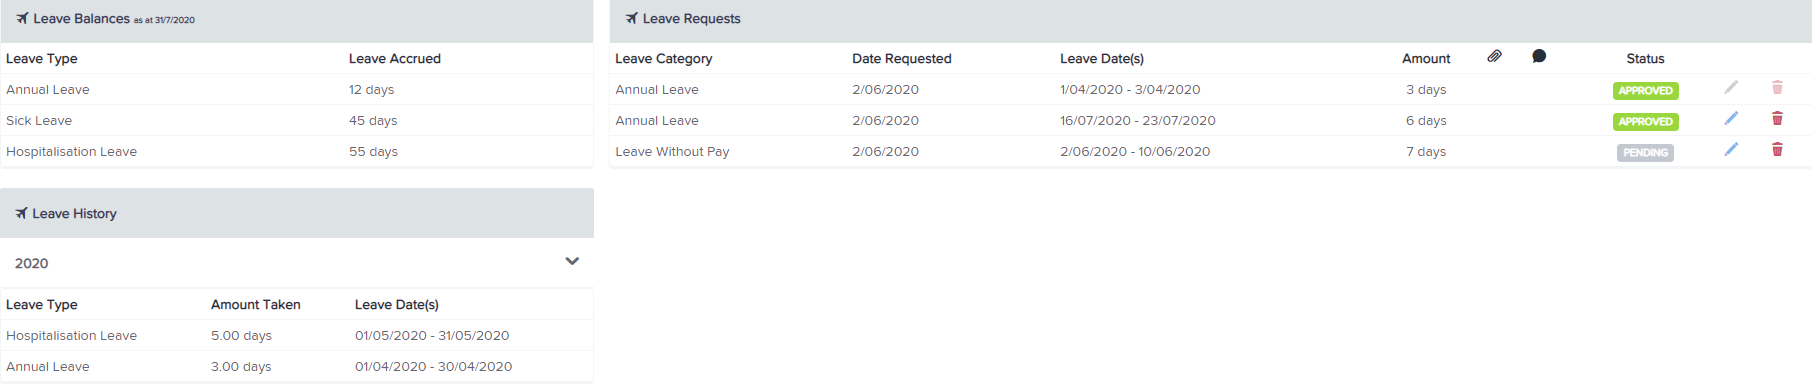Delete the 16/07/2020 Annual Leave request
The image size is (1812, 386).
point(1777,118)
